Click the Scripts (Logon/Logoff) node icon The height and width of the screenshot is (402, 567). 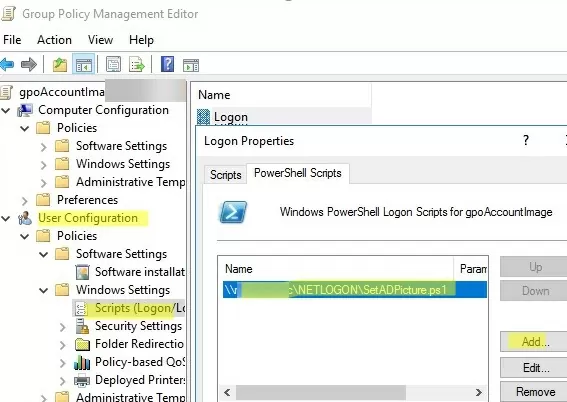coord(81,308)
